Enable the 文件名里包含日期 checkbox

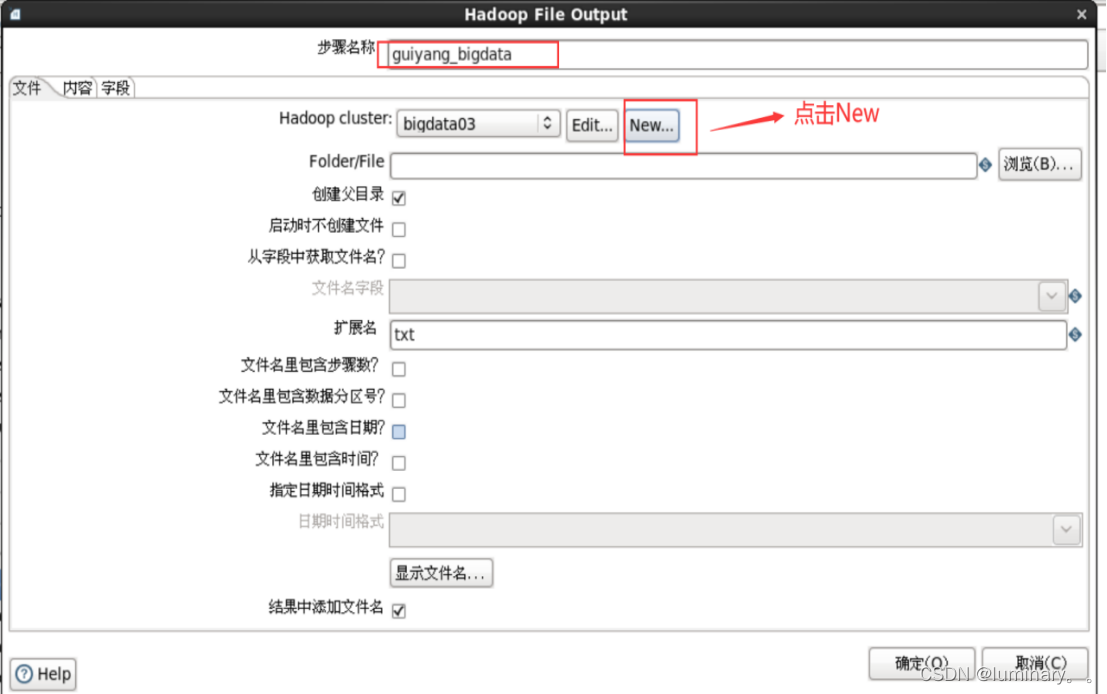pyautogui.click(x=398, y=430)
